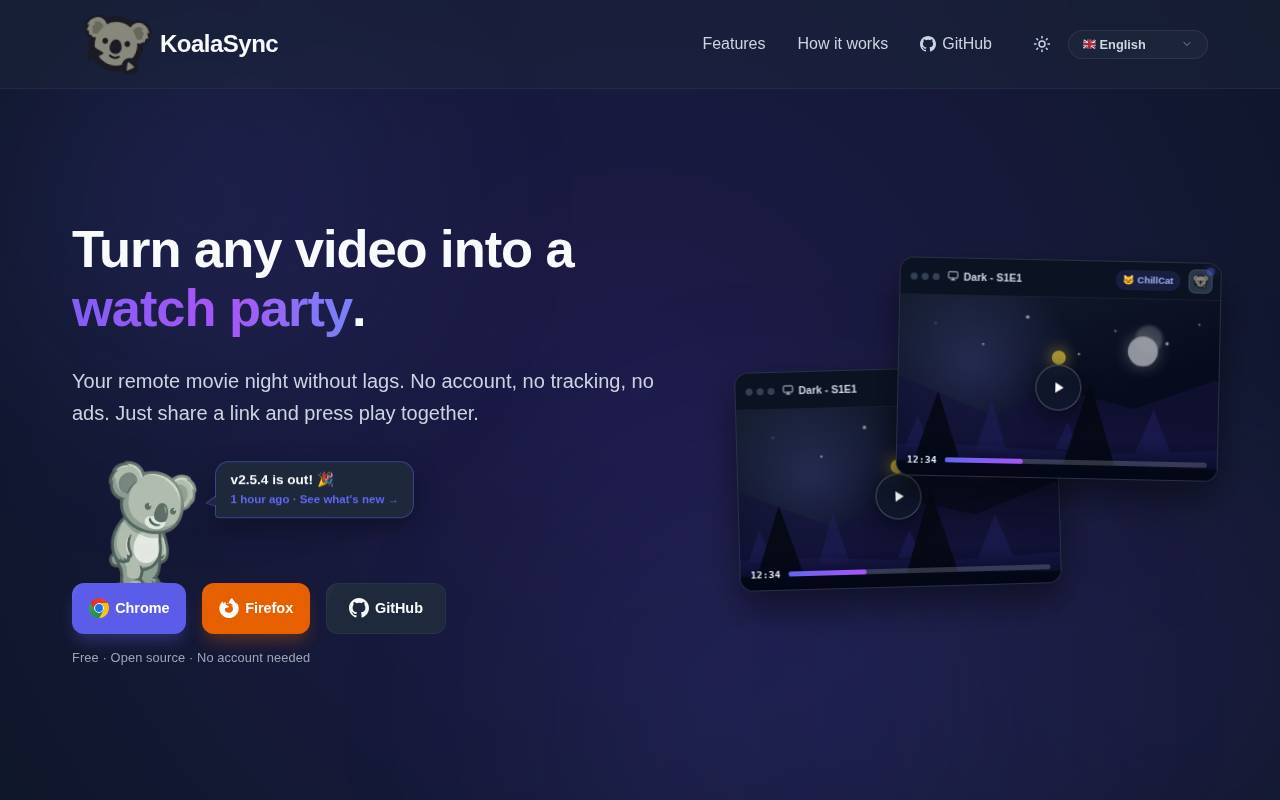Click the KoalaSync koala logo
Screen dimensions: 1280x800
click(x=118, y=44)
